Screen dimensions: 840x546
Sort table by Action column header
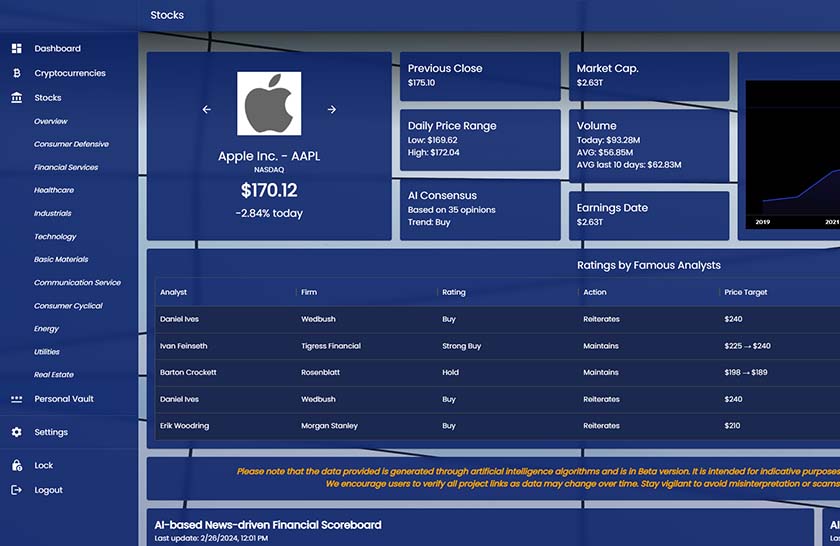pyautogui.click(x=595, y=292)
